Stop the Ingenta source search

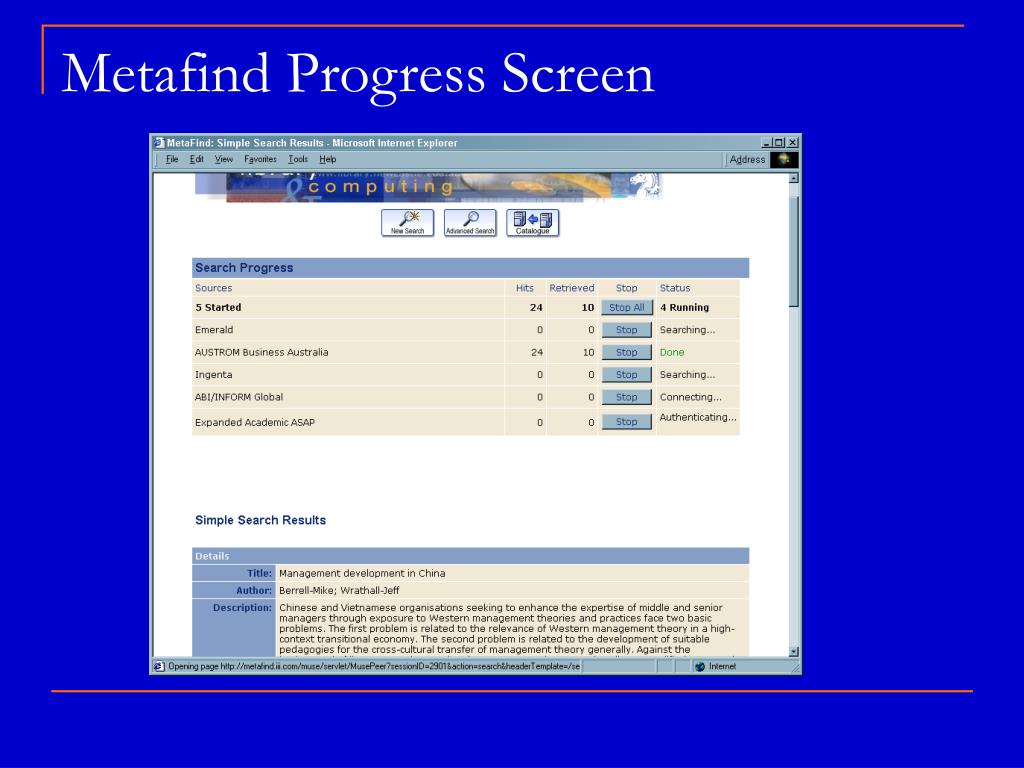pyautogui.click(x=626, y=375)
